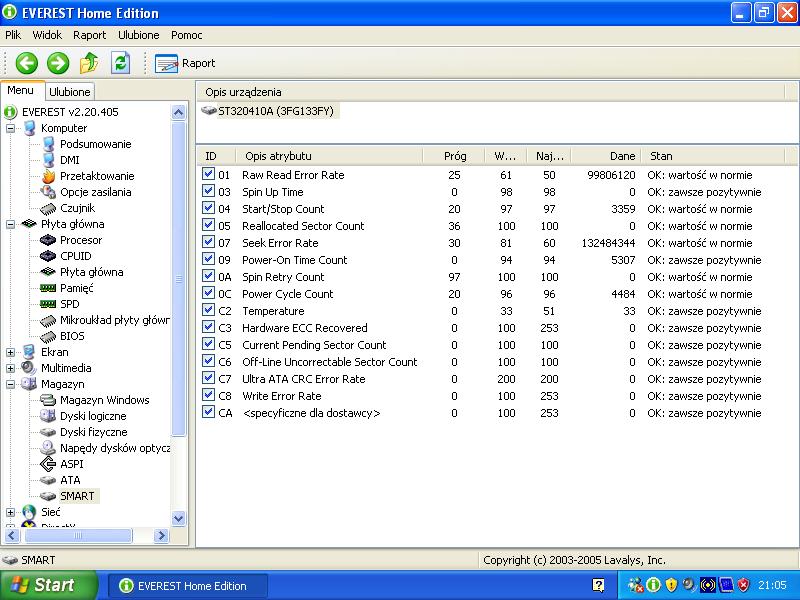Toggle the Current Pending Sector Count checkbox

pyautogui.click(x=208, y=344)
